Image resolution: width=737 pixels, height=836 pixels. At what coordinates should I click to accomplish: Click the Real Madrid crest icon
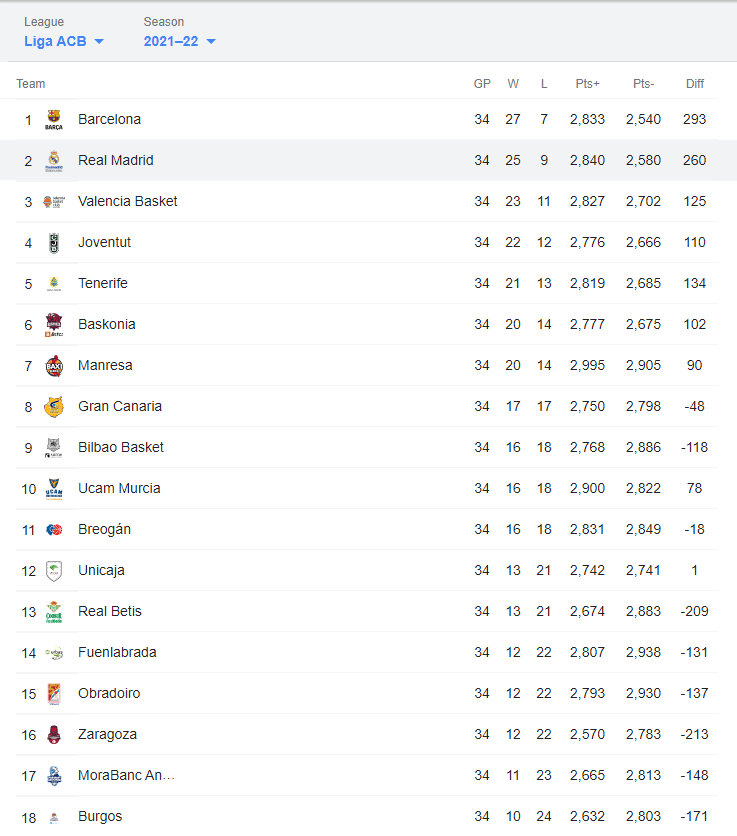pyautogui.click(x=54, y=160)
